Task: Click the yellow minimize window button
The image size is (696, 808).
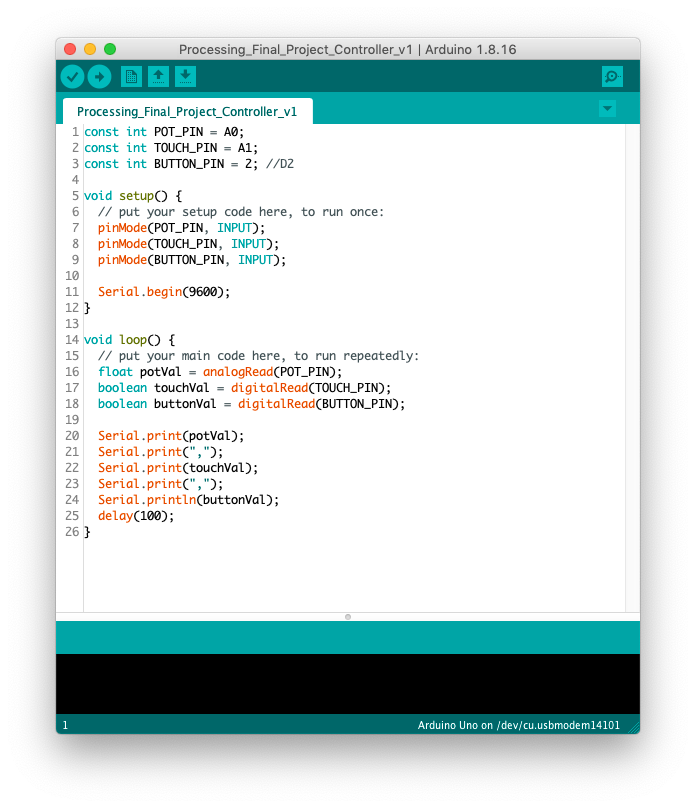Action: [90, 49]
